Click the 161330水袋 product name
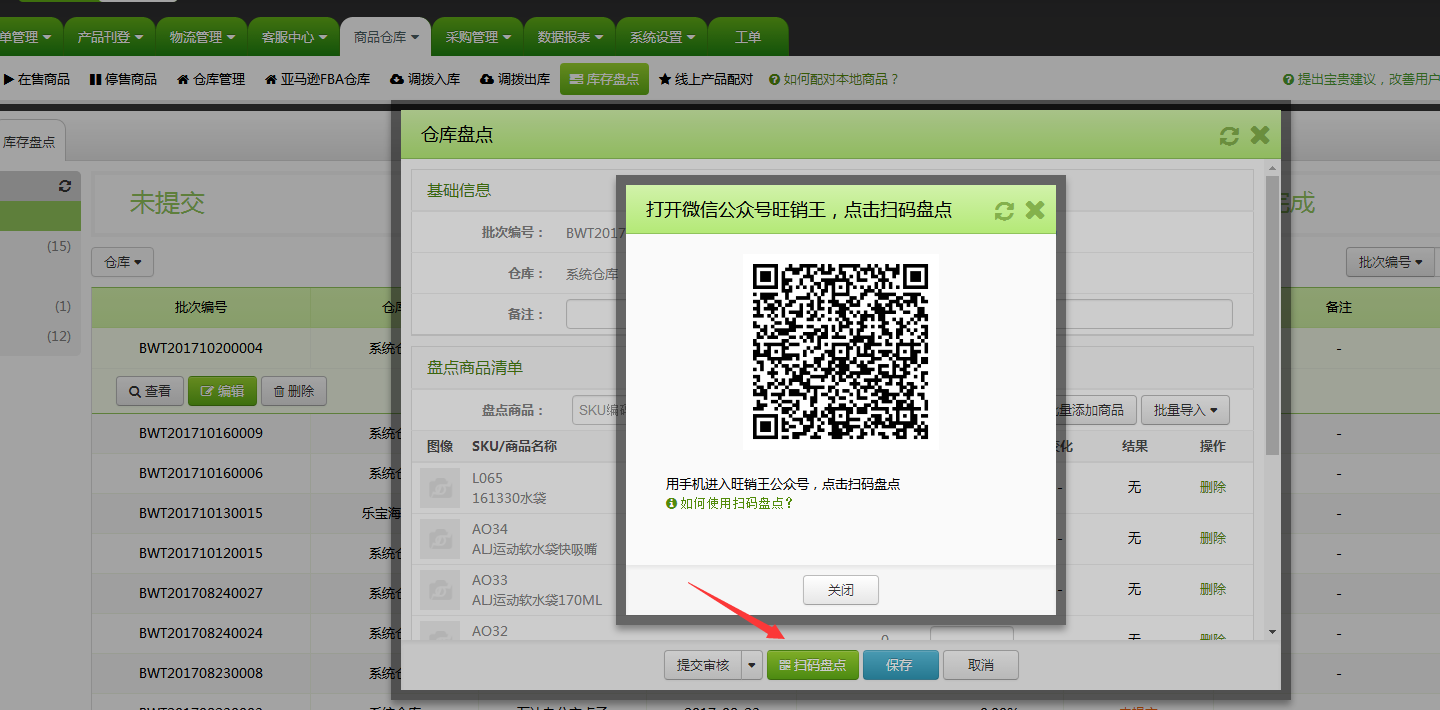 click(509, 498)
